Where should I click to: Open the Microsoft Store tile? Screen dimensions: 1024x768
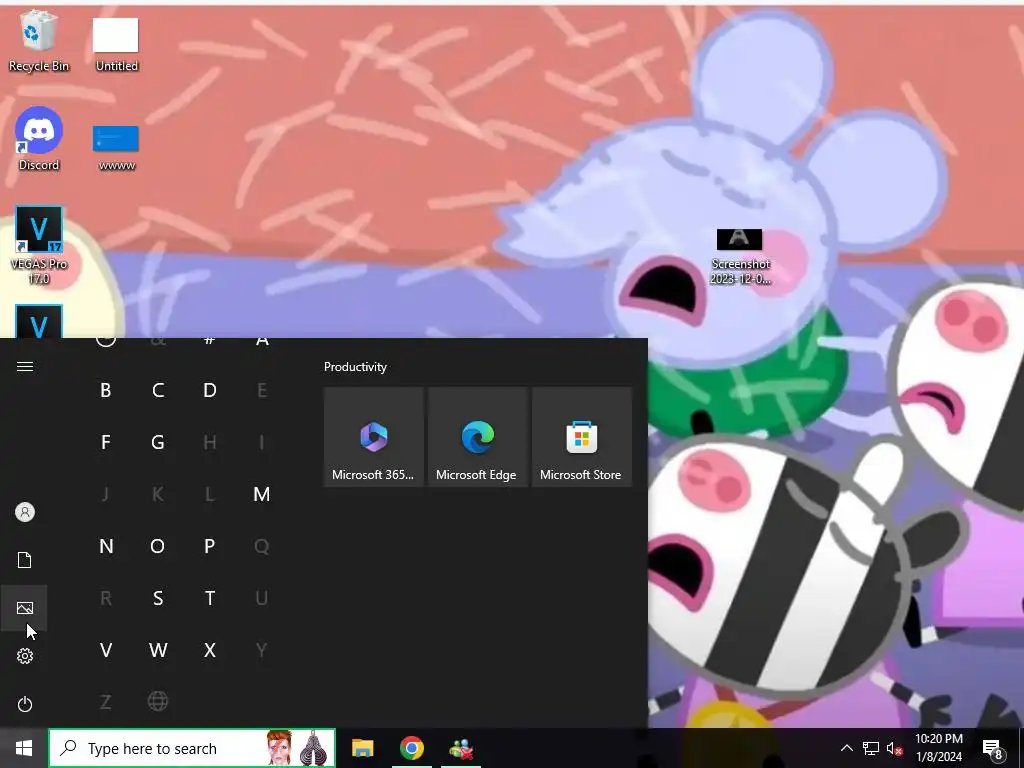pos(582,437)
